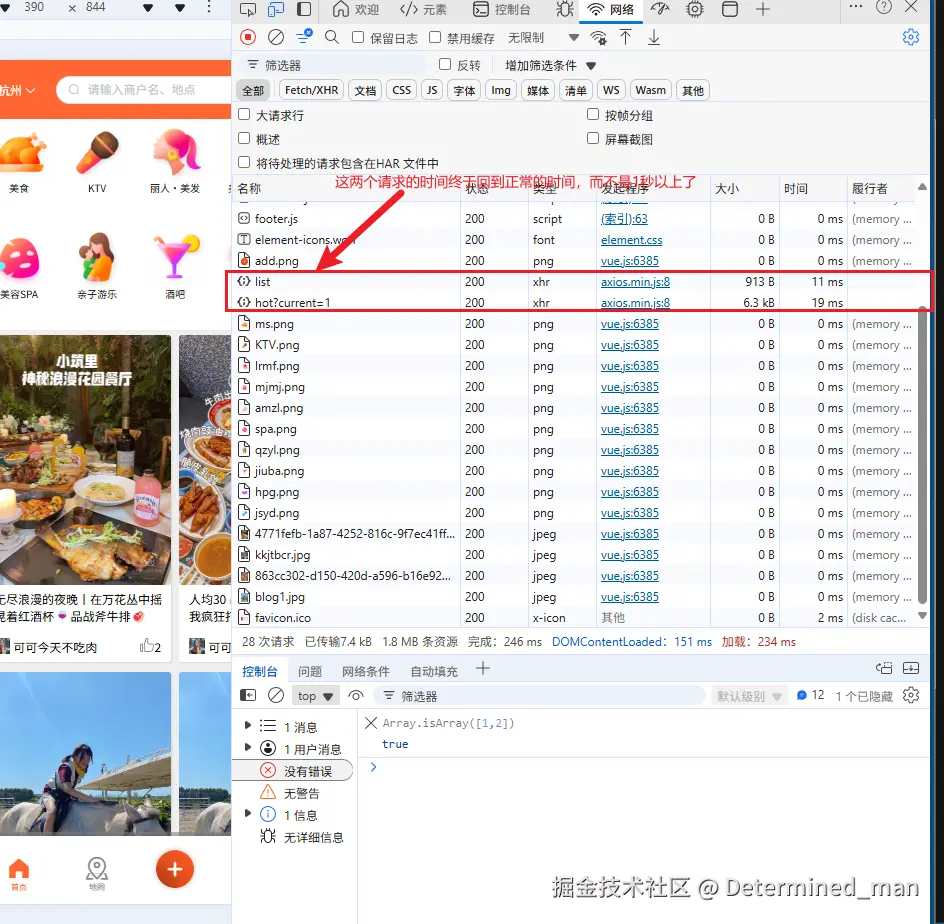Screen dimensions: 944x924
Task: Clear the network log
Action: click(x=276, y=37)
